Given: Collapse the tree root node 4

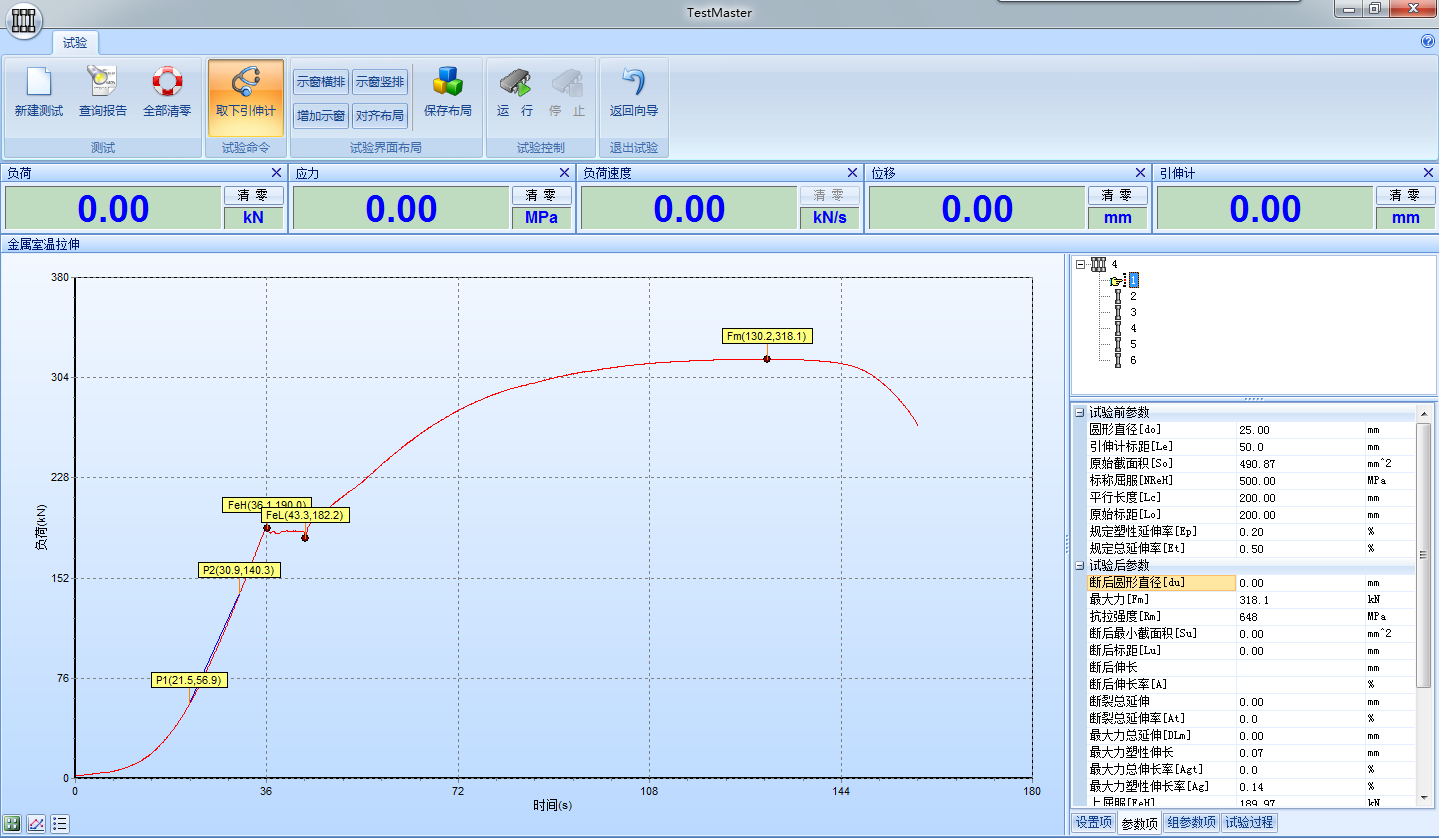Looking at the screenshot, I should click(x=1080, y=264).
